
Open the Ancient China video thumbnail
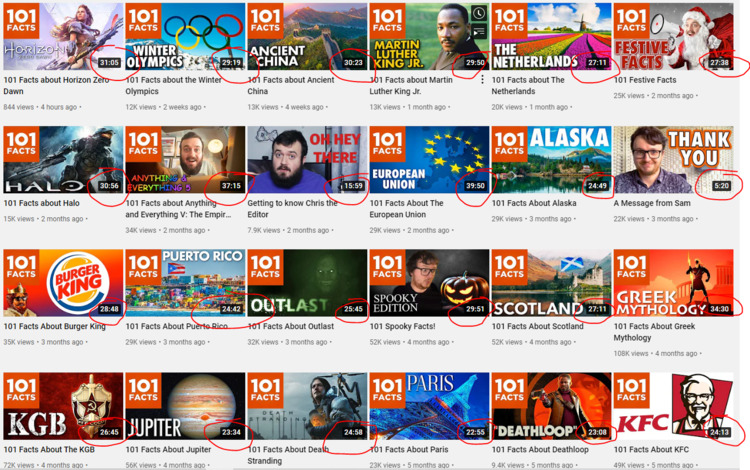[307, 36]
